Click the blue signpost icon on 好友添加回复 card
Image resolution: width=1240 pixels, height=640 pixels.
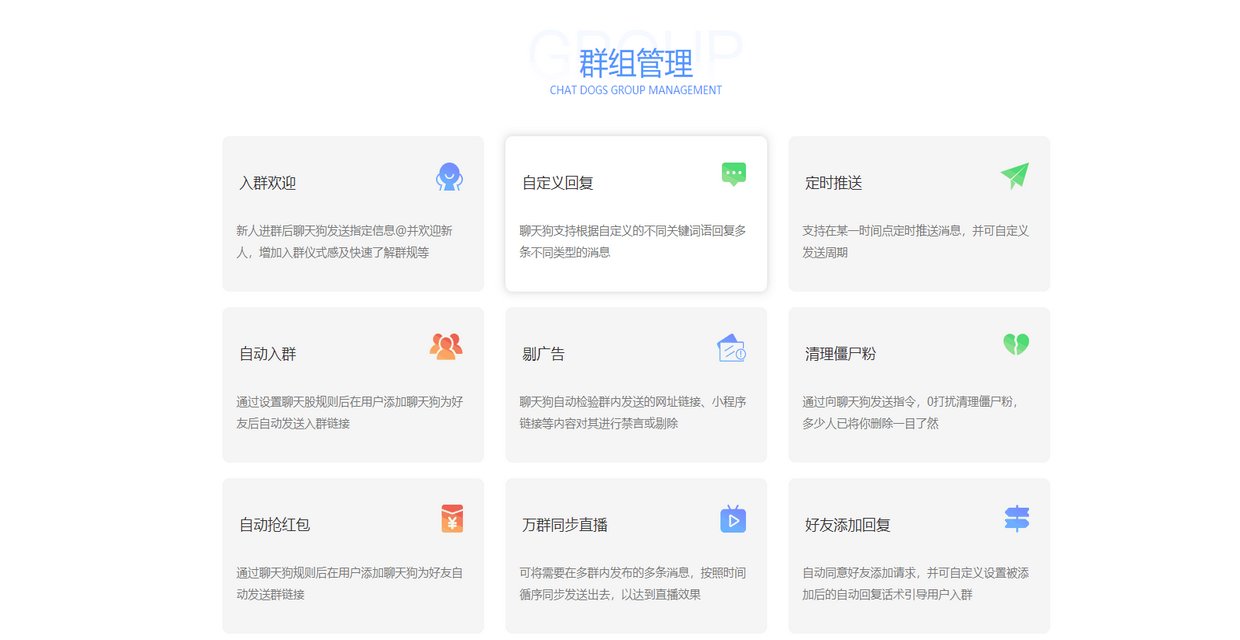pos(1016,517)
